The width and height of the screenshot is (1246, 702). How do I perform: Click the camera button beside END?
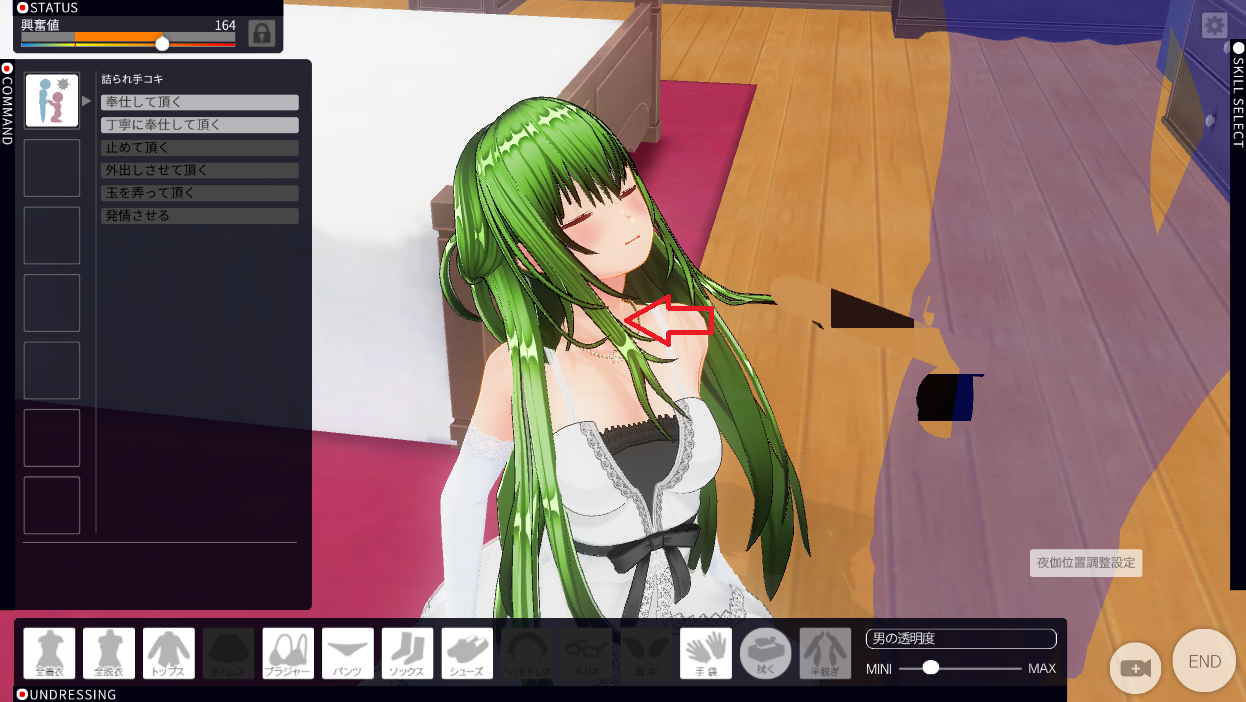click(1136, 668)
